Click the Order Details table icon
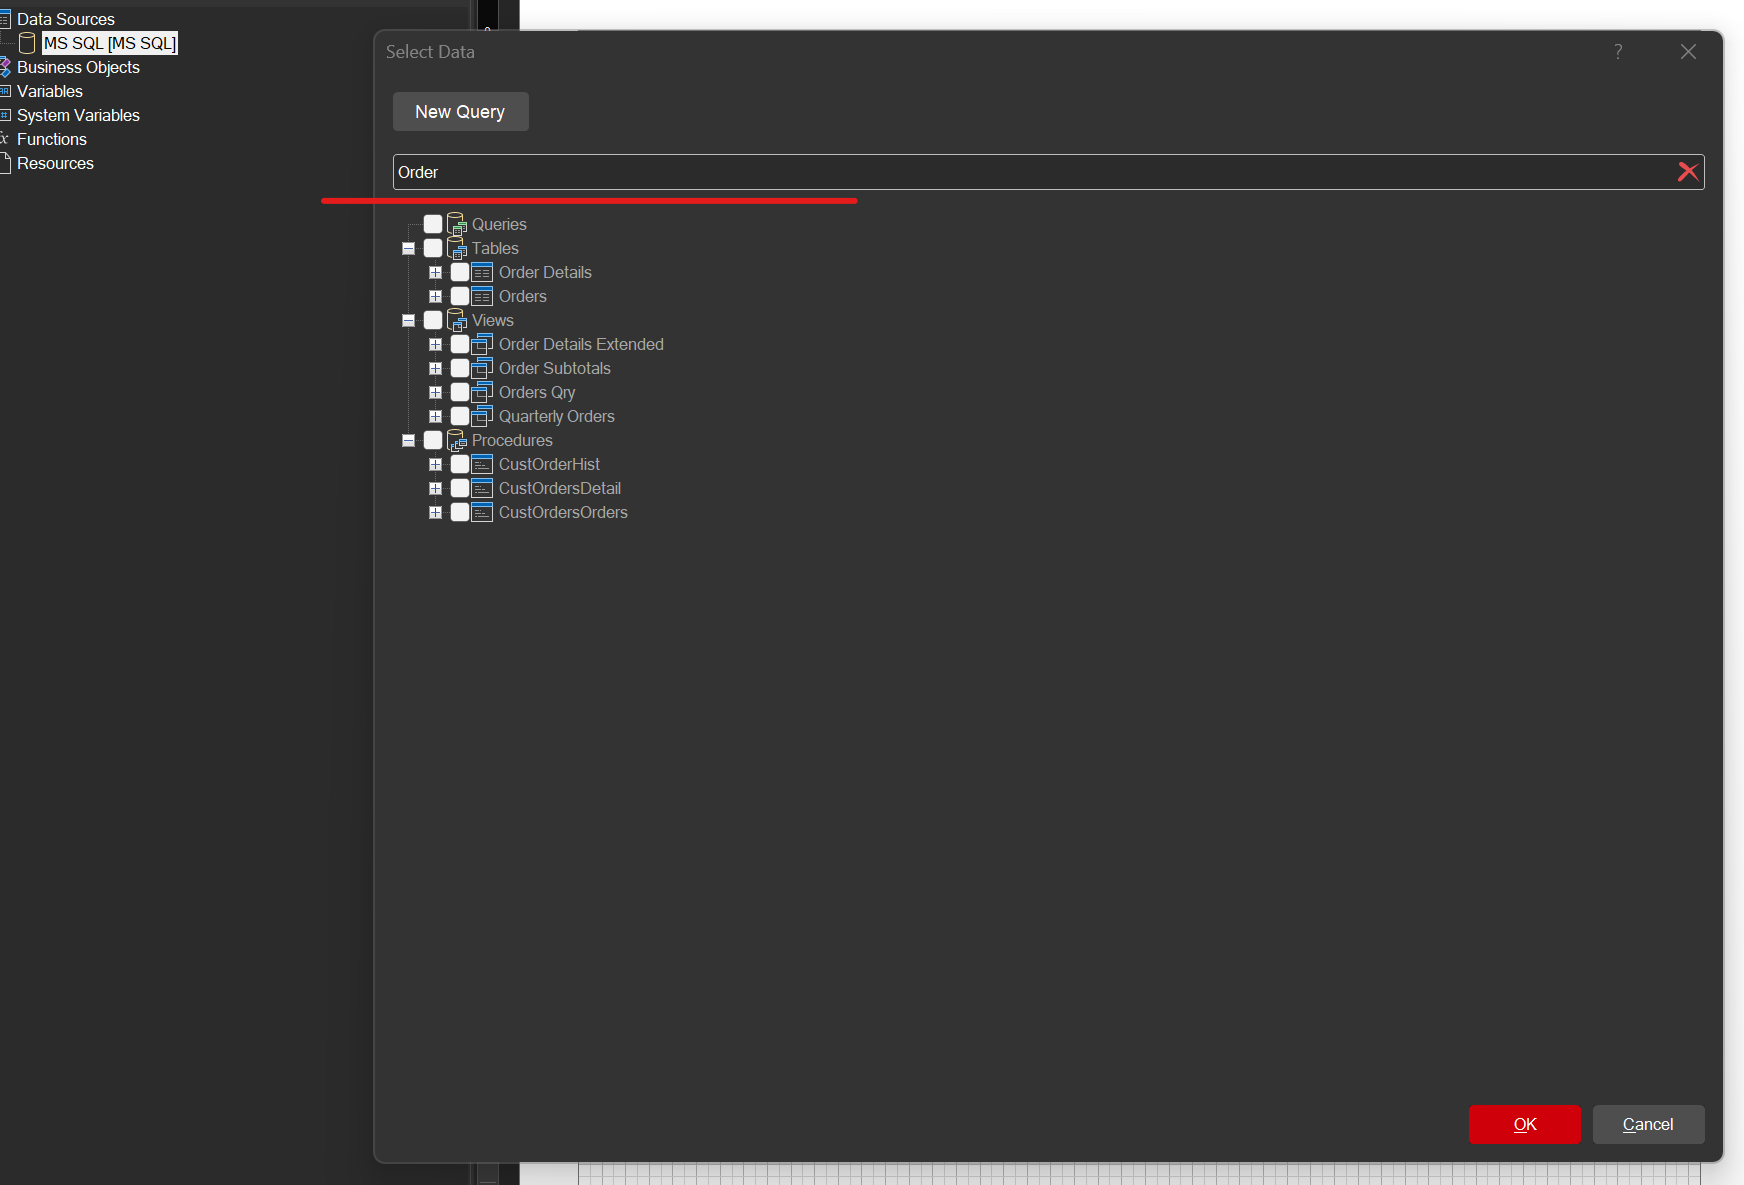The height and width of the screenshot is (1185, 1744). tap(482, 272)
